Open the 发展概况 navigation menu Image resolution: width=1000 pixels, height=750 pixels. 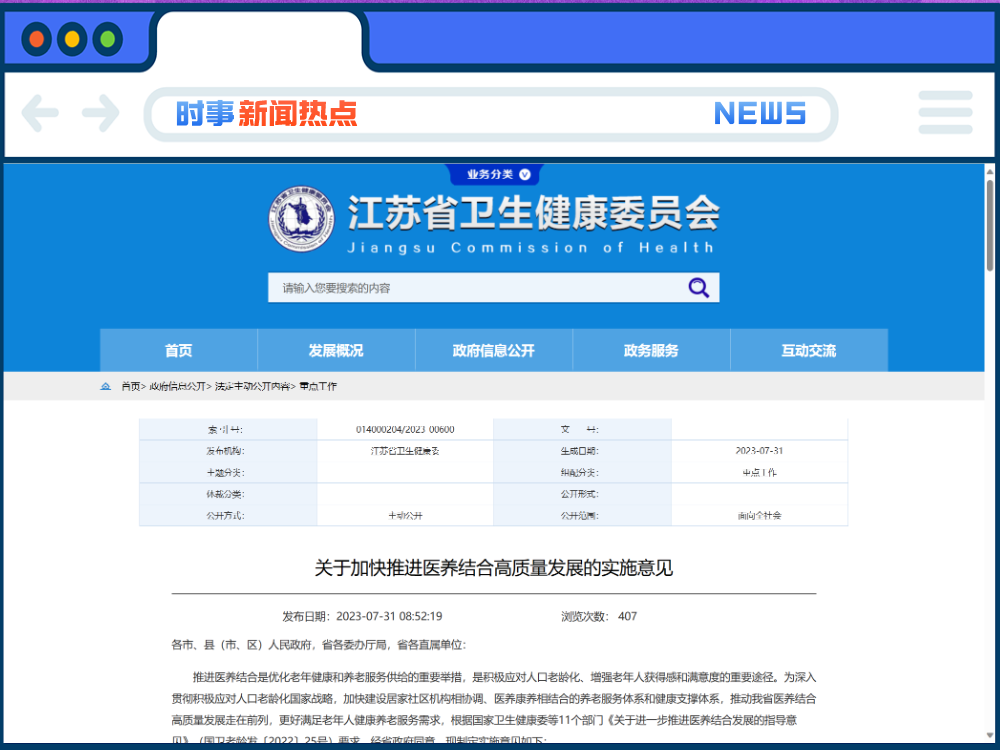pos(336,349)
